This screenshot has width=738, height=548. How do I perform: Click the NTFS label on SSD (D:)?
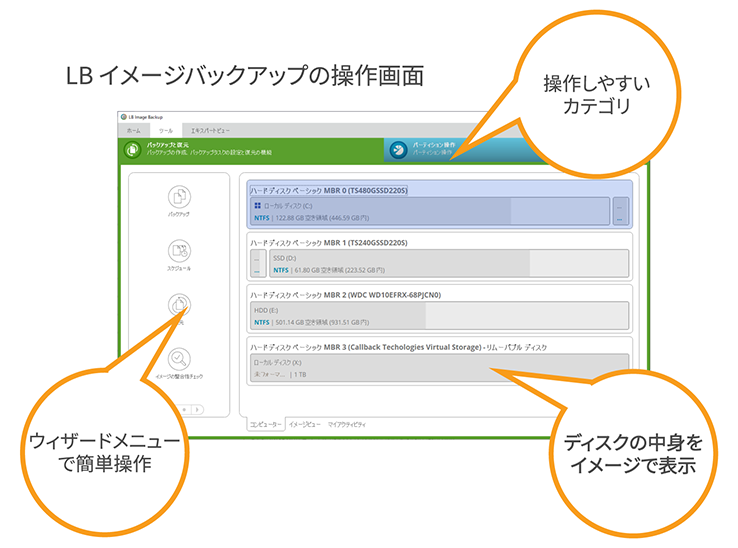click(x=281, y=270)
